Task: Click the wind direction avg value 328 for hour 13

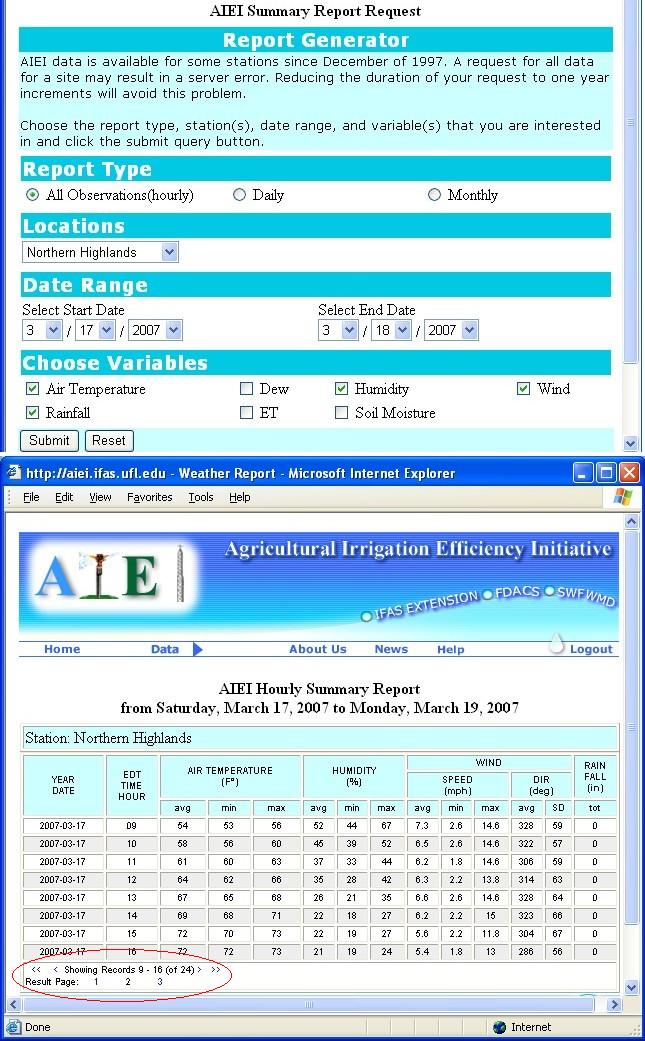Action: point(526,898)
